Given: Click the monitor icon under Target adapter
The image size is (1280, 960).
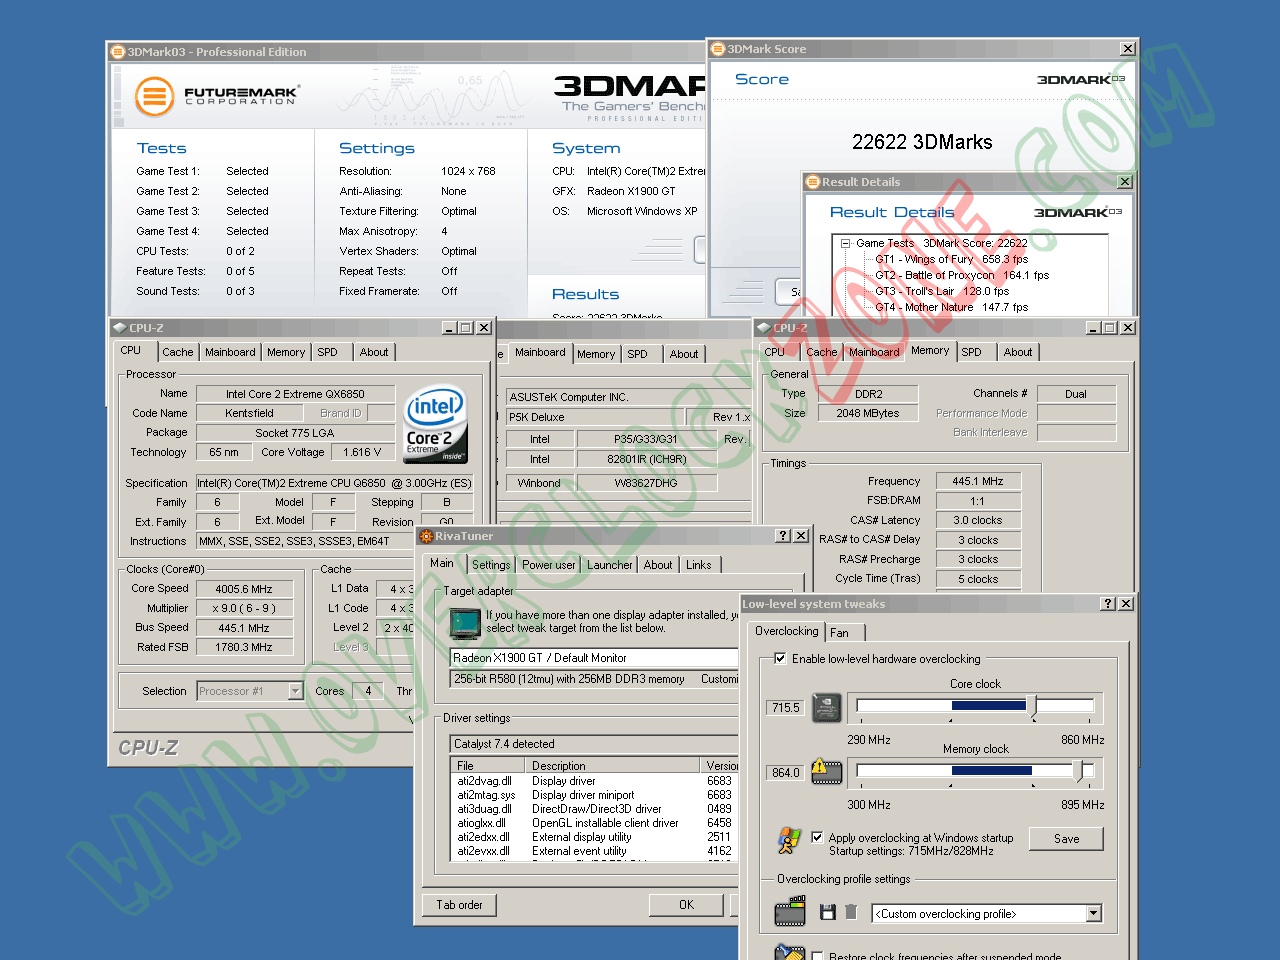Looking at the screenshot, I should [x=465, y=623].
